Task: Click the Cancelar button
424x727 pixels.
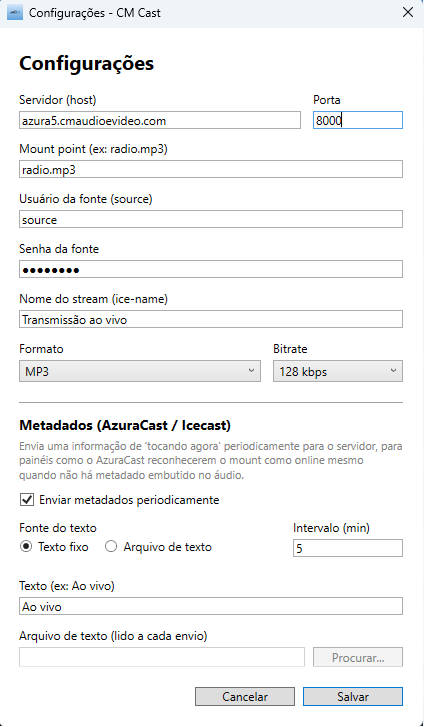Action: tap(245, 697)
